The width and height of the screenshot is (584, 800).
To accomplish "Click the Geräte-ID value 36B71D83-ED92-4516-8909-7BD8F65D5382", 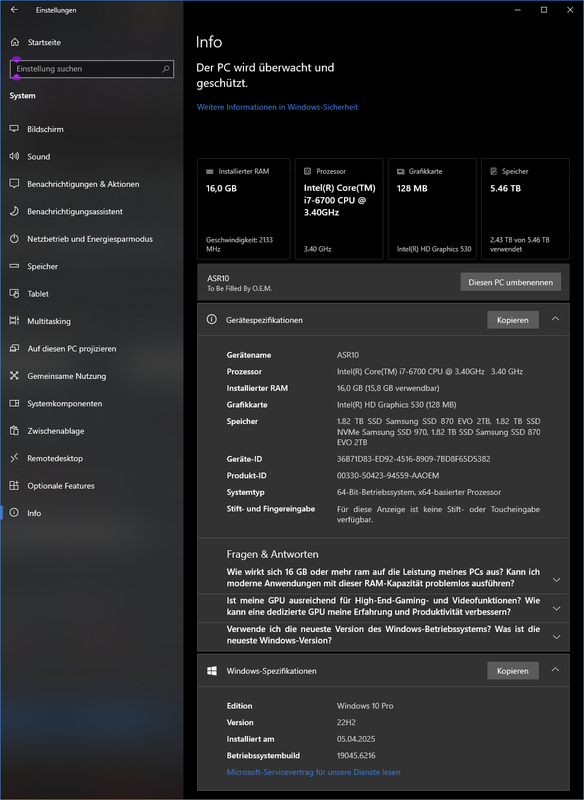I will 413,459.
